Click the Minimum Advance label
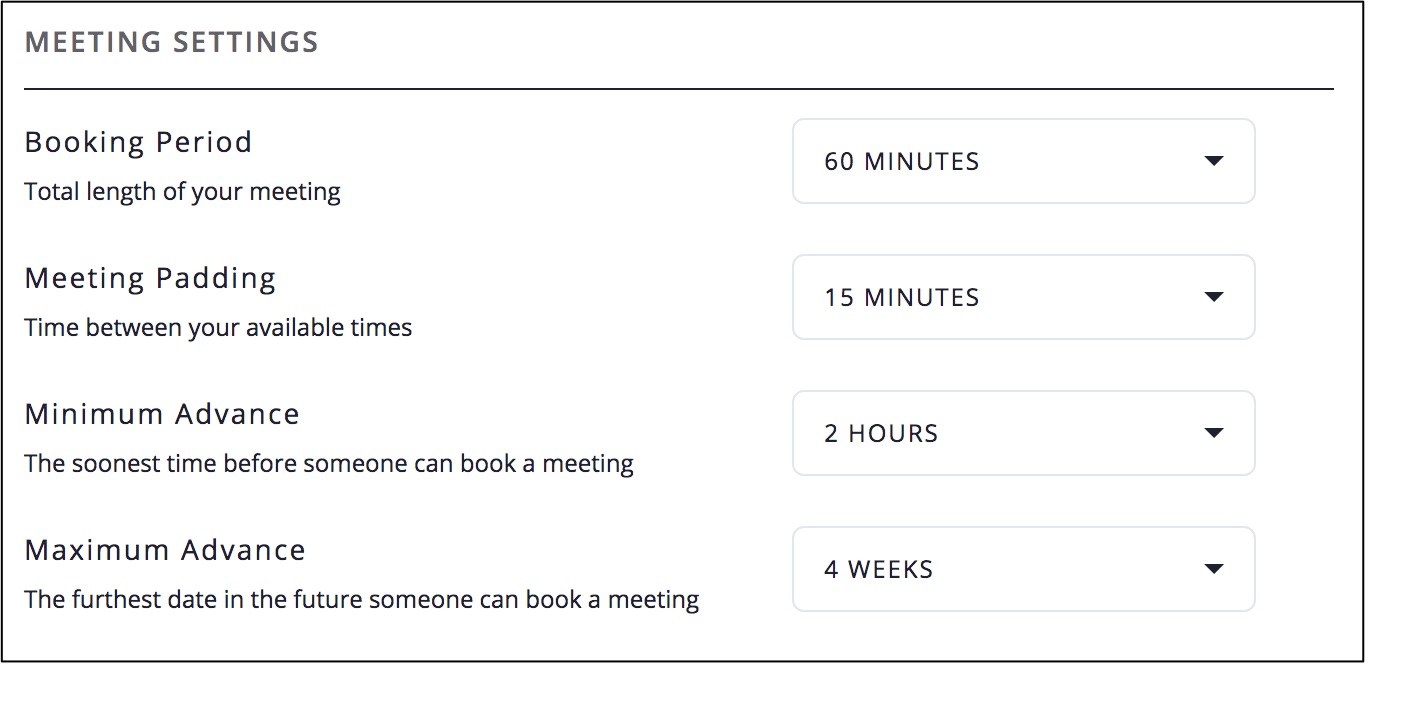Image resolution: width=1406 pixels, height=704 pixels. [162, 414]
